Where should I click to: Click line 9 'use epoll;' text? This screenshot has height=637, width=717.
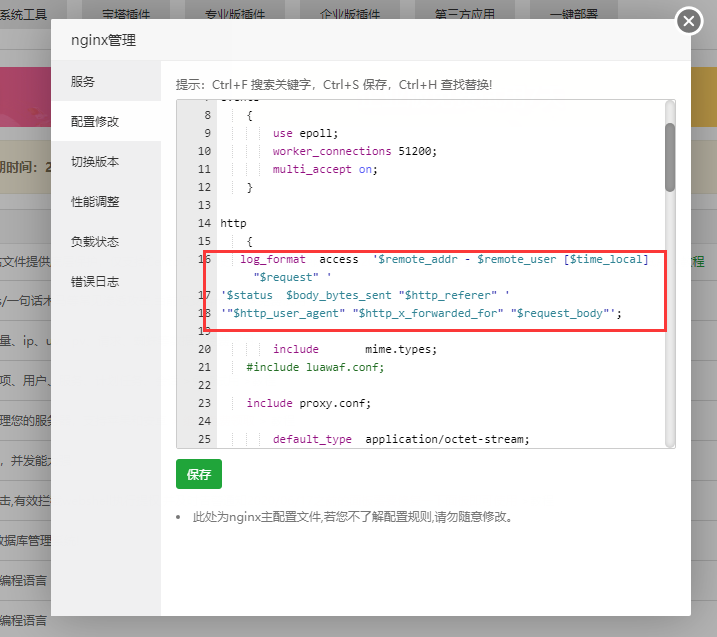point(305,134)
